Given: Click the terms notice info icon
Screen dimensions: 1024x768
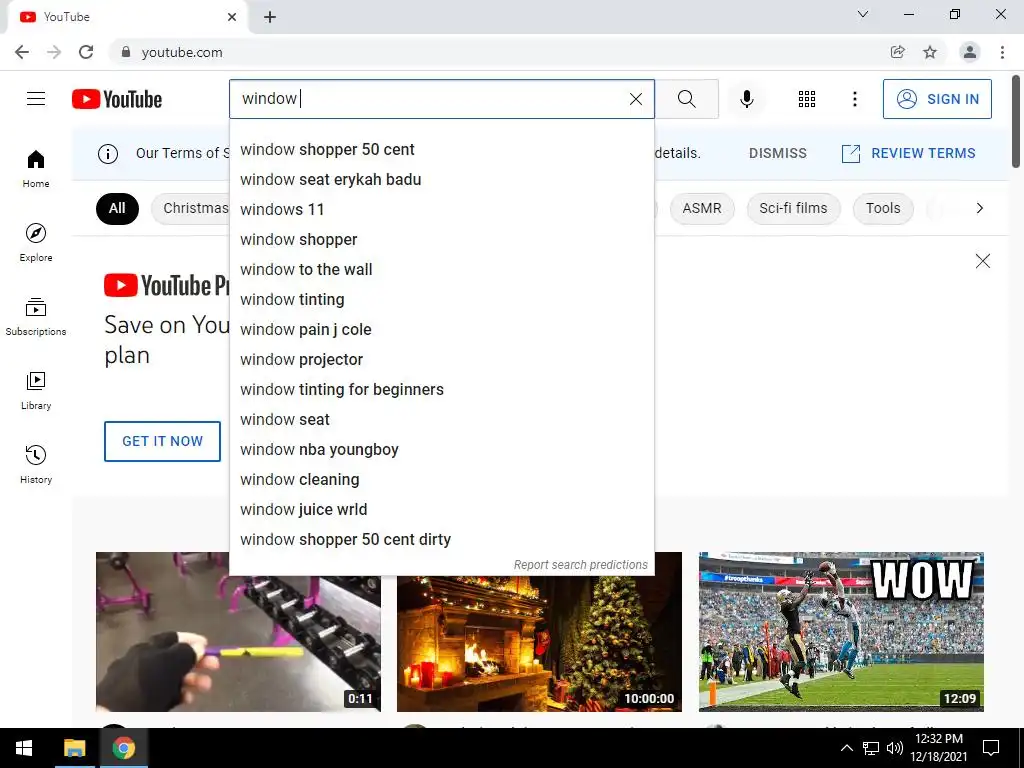Looking at the screenshot, I should coord(108,153).
